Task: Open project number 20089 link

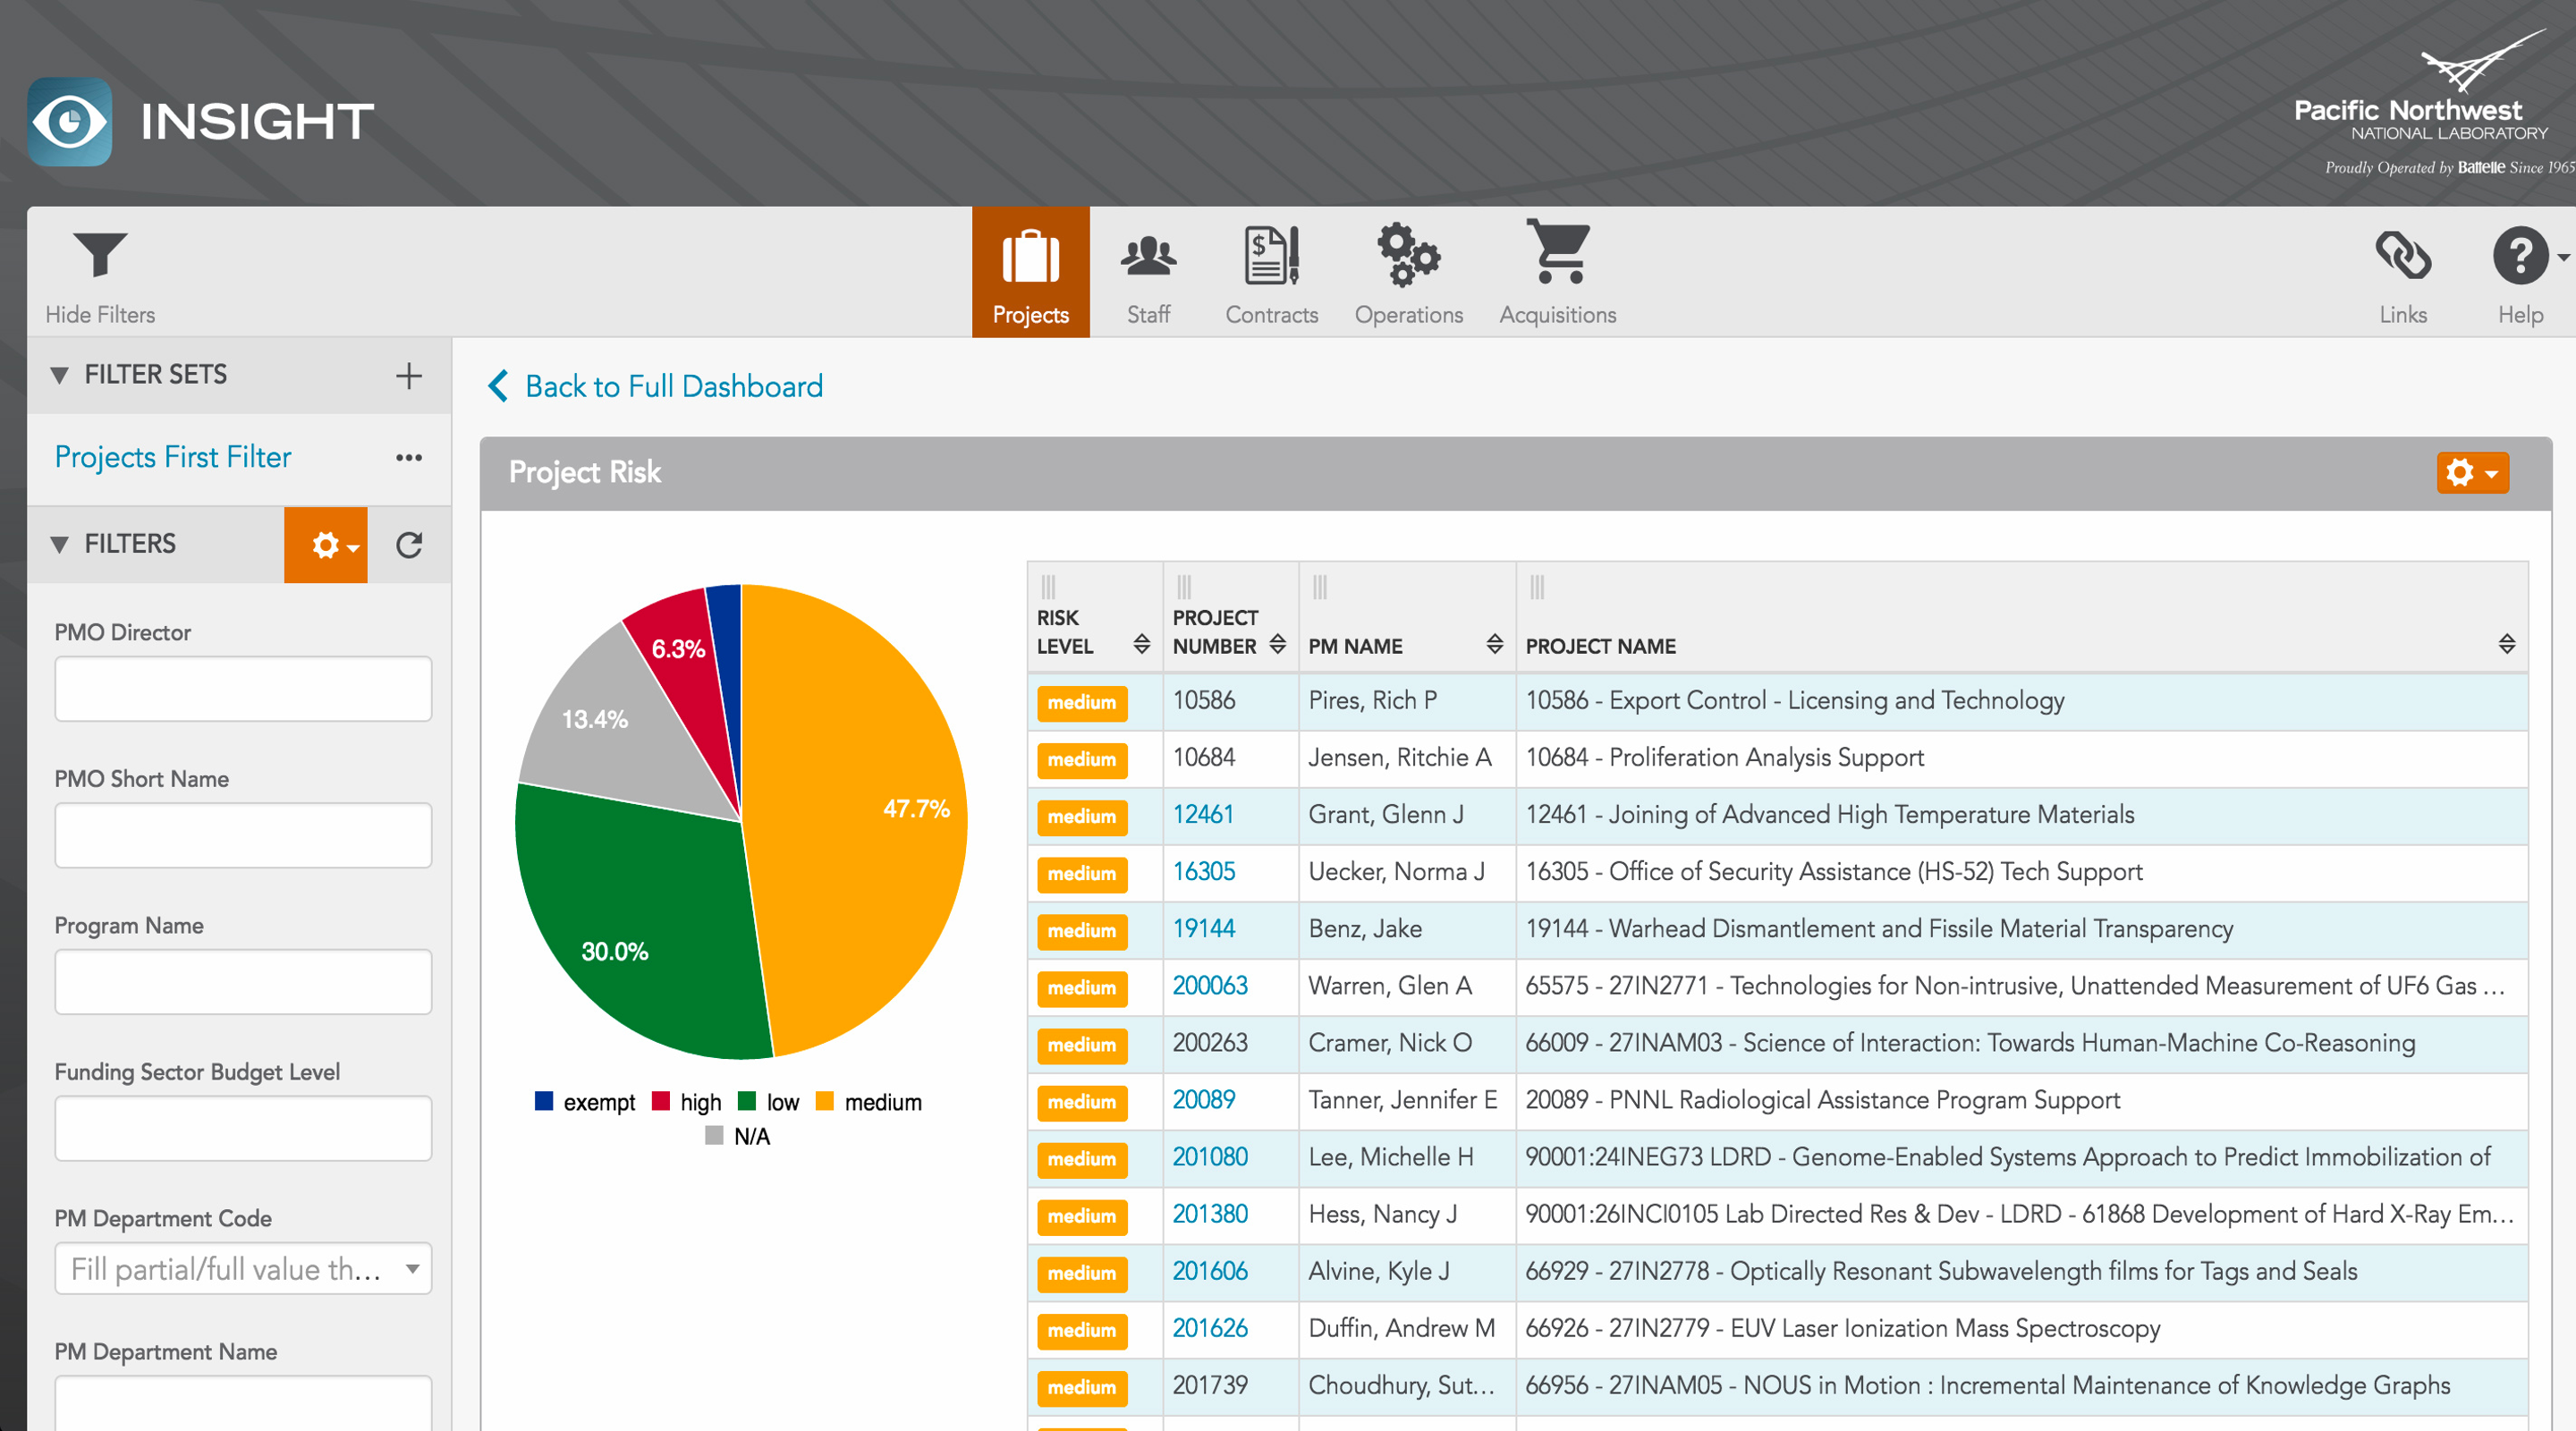Action: (1204, 1099)
